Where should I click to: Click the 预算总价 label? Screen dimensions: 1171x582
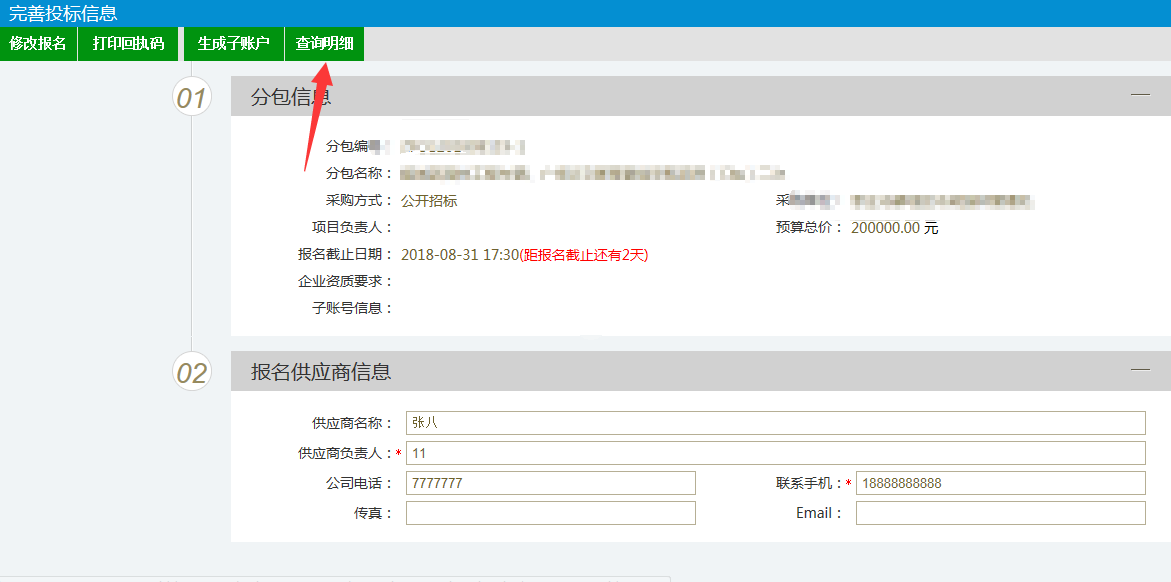click(810, 228)
